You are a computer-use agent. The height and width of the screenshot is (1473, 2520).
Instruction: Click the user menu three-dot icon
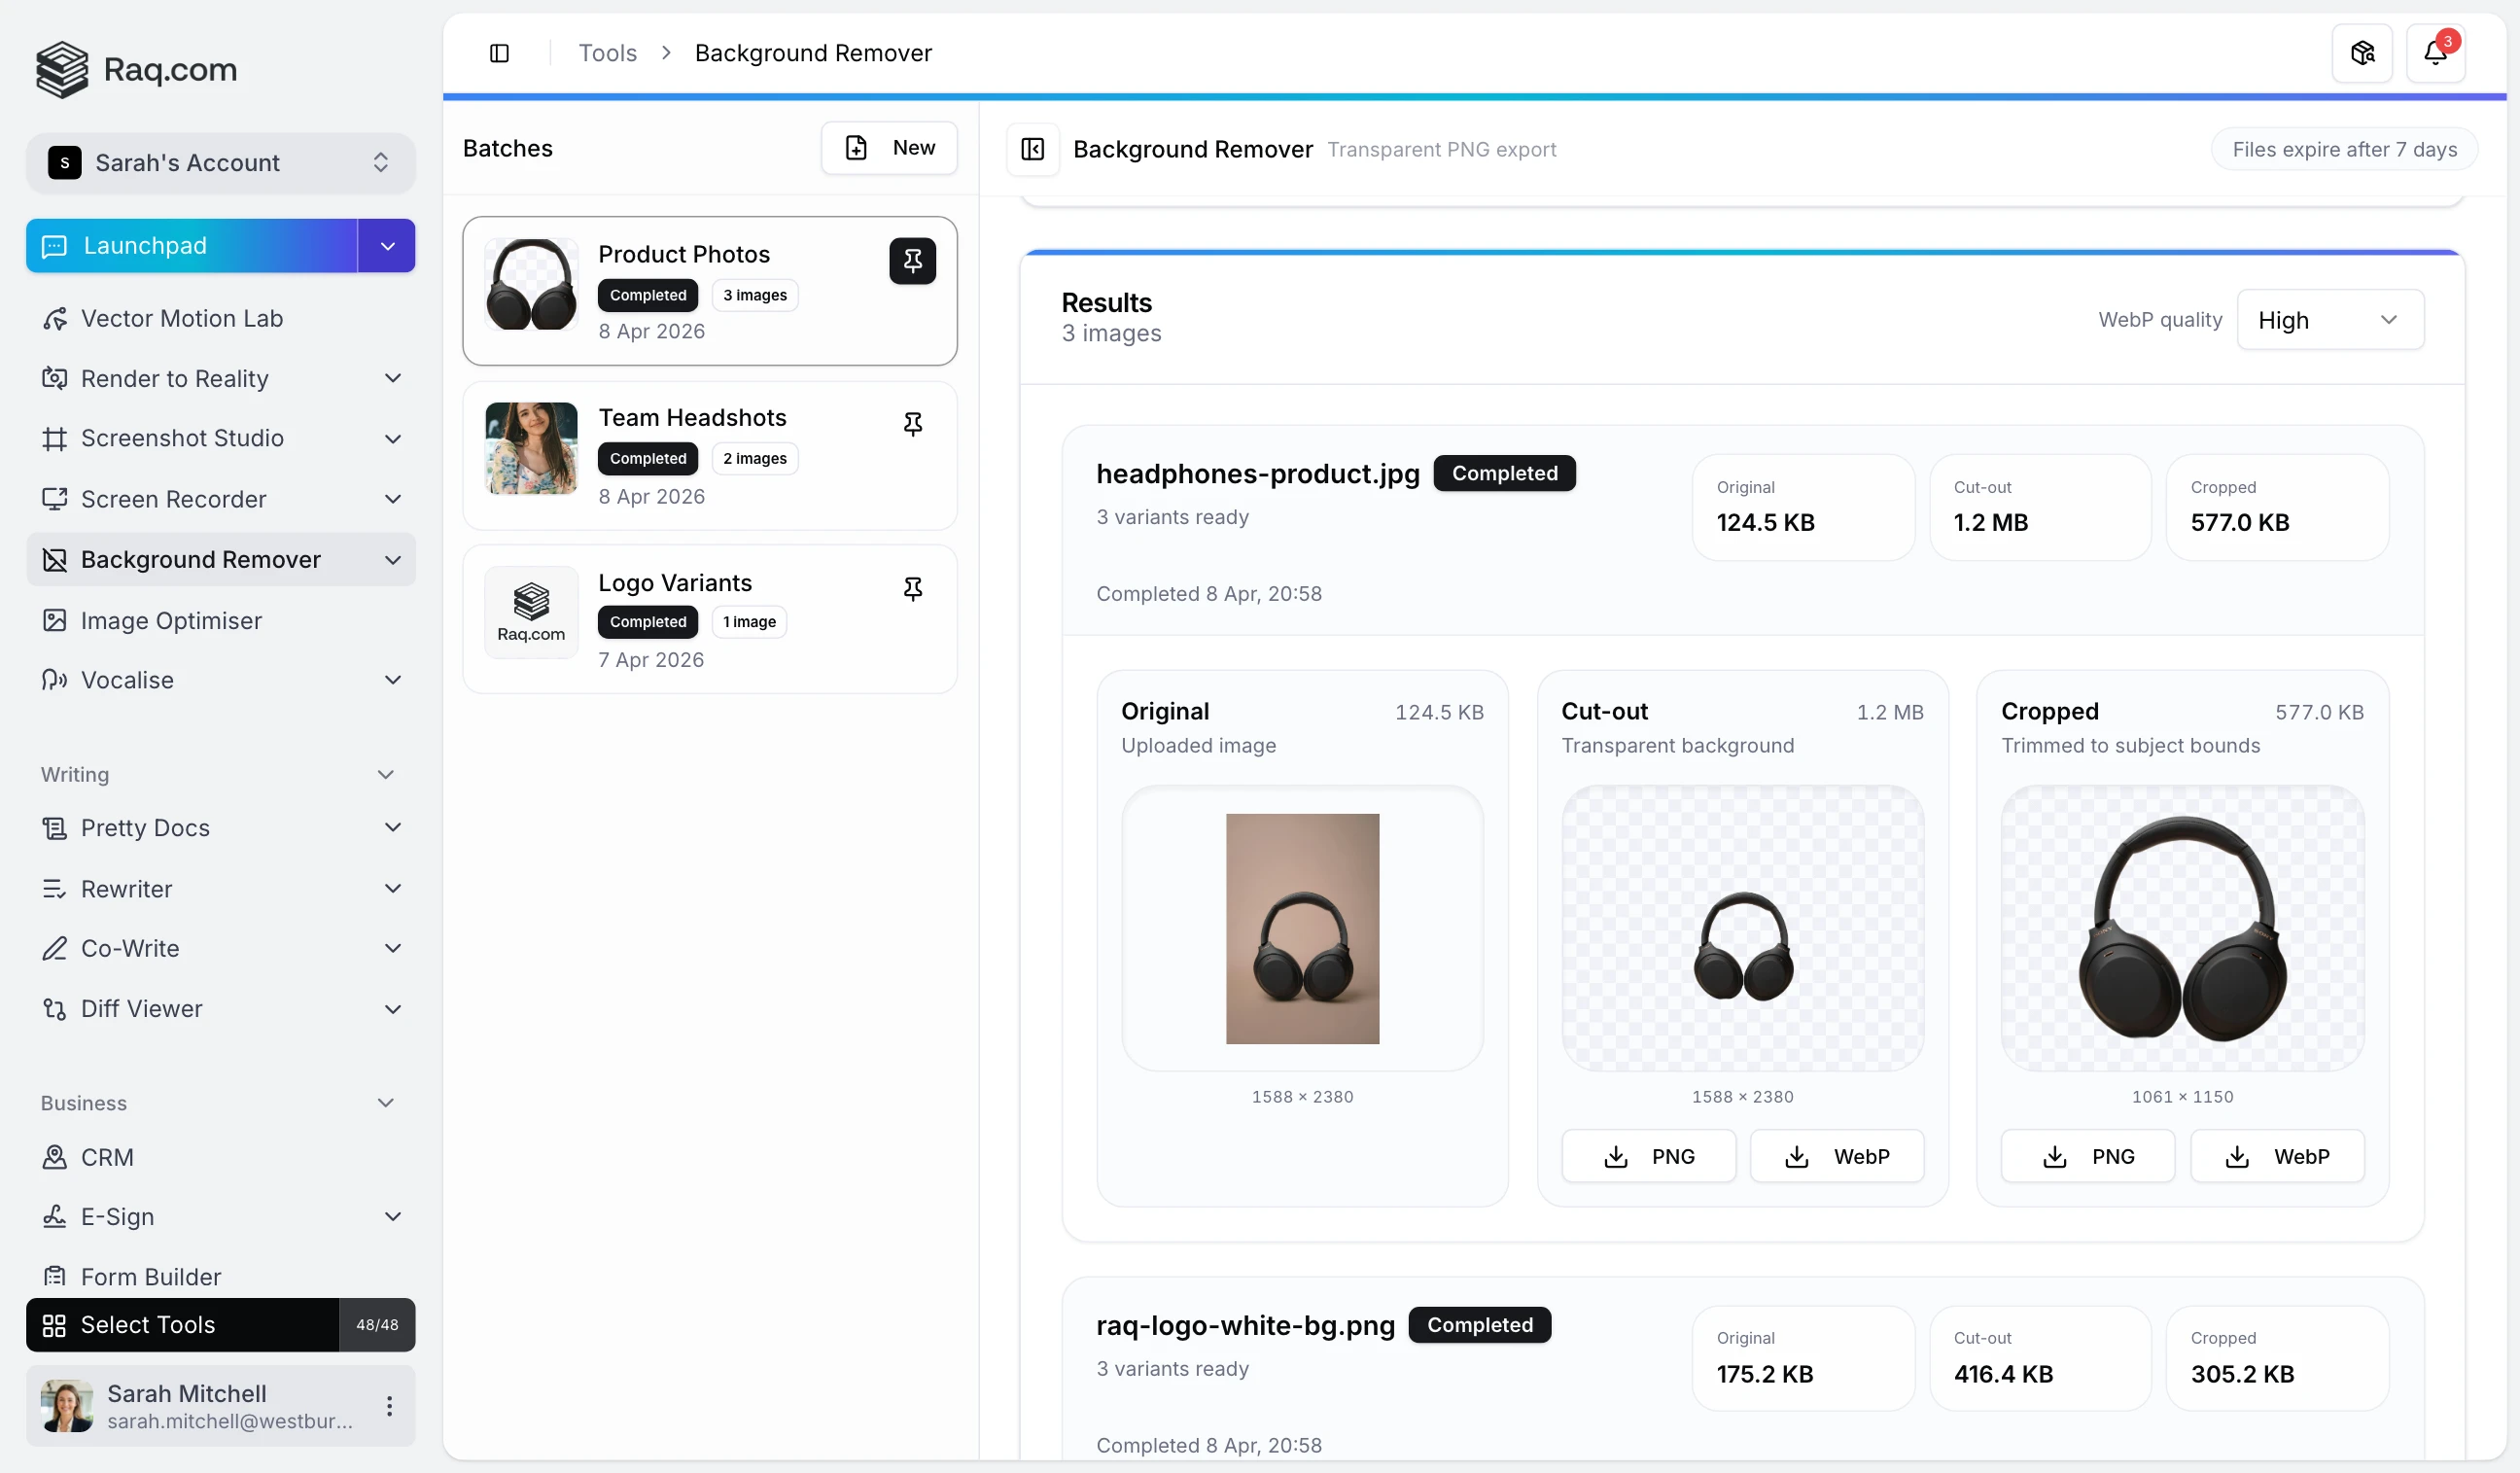(389, 1406)
